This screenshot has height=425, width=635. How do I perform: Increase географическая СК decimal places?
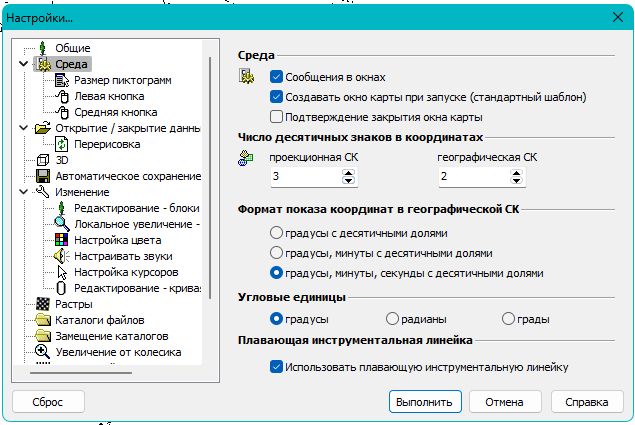[516, 173]
